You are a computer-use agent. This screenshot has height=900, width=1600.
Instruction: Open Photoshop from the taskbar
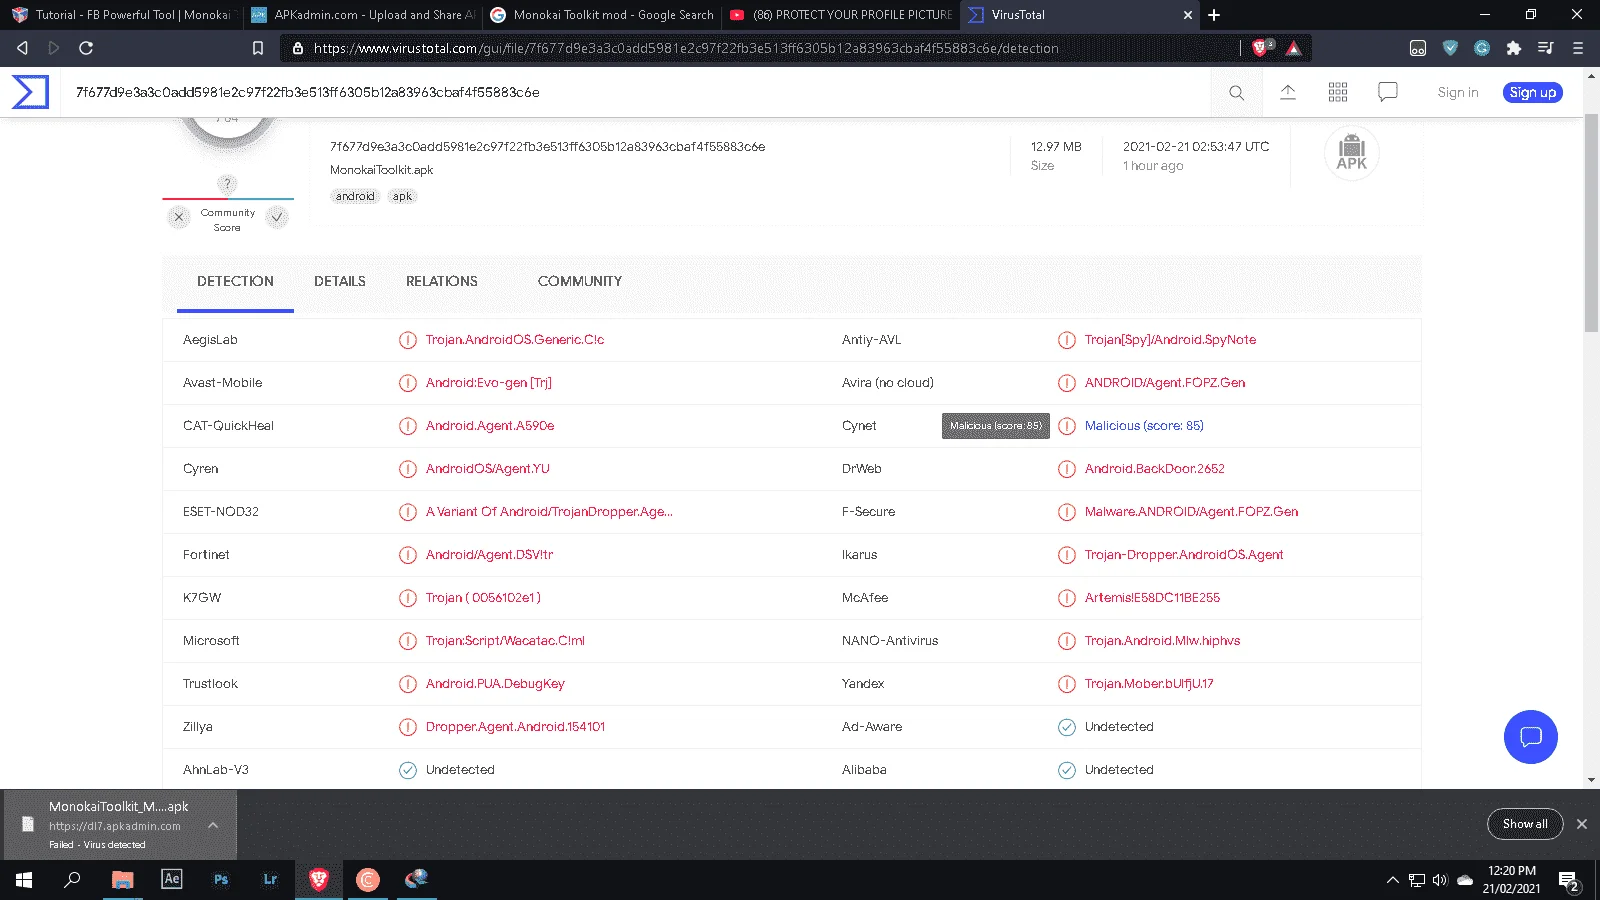coord(221,880)
